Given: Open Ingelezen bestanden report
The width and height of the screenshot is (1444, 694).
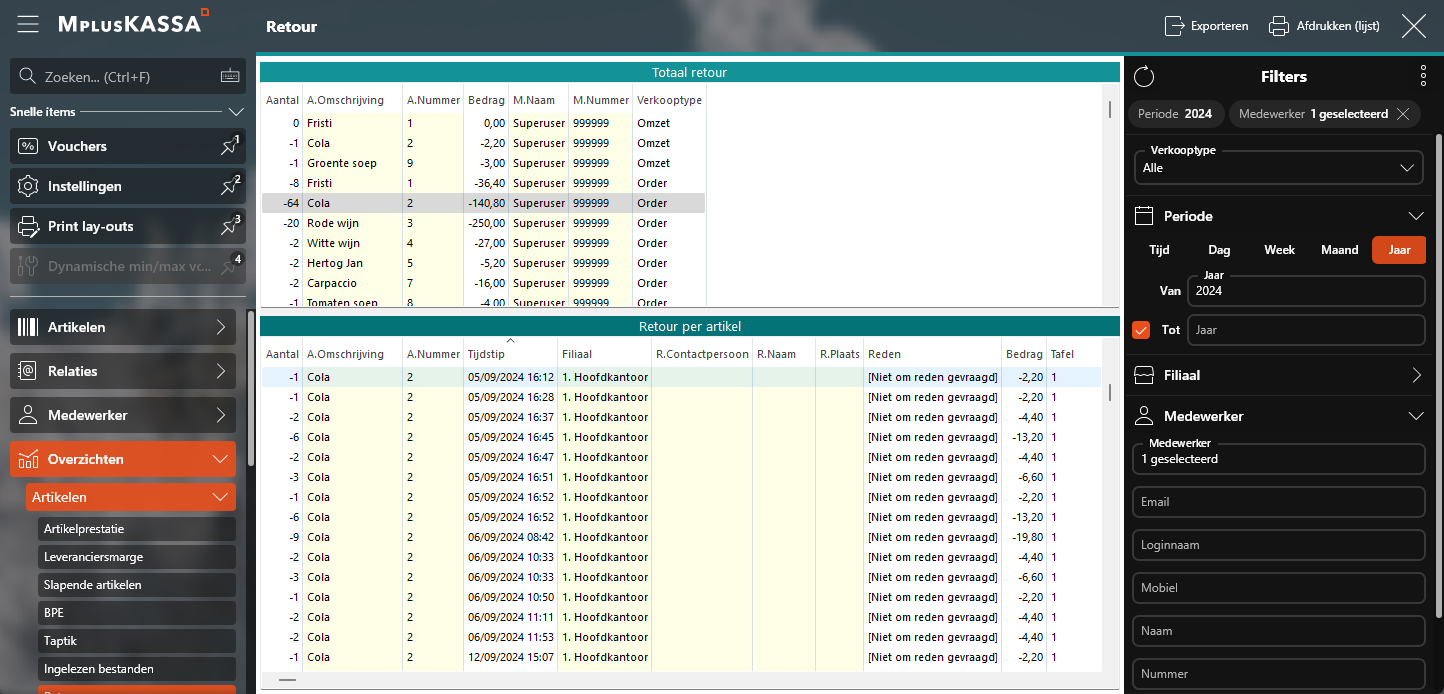Looking at the screenshot, I should click(x=137, y=669).
